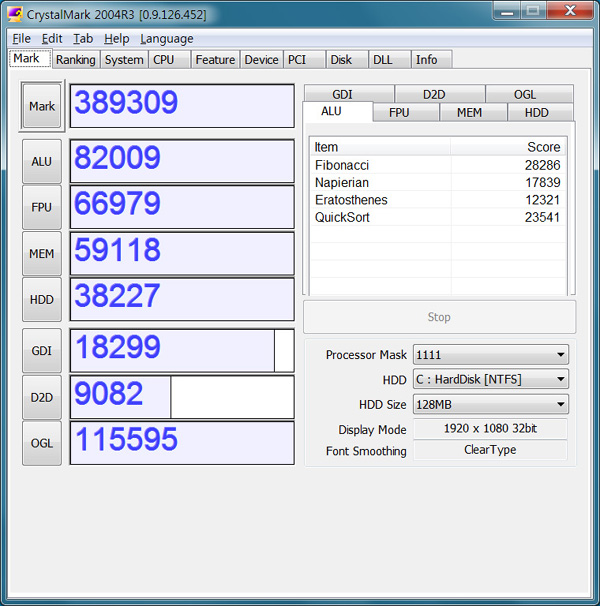The width and height of the screenshot is (600, 606).
Task: Click the total Mark score 389309
Action: pos(182,106)
